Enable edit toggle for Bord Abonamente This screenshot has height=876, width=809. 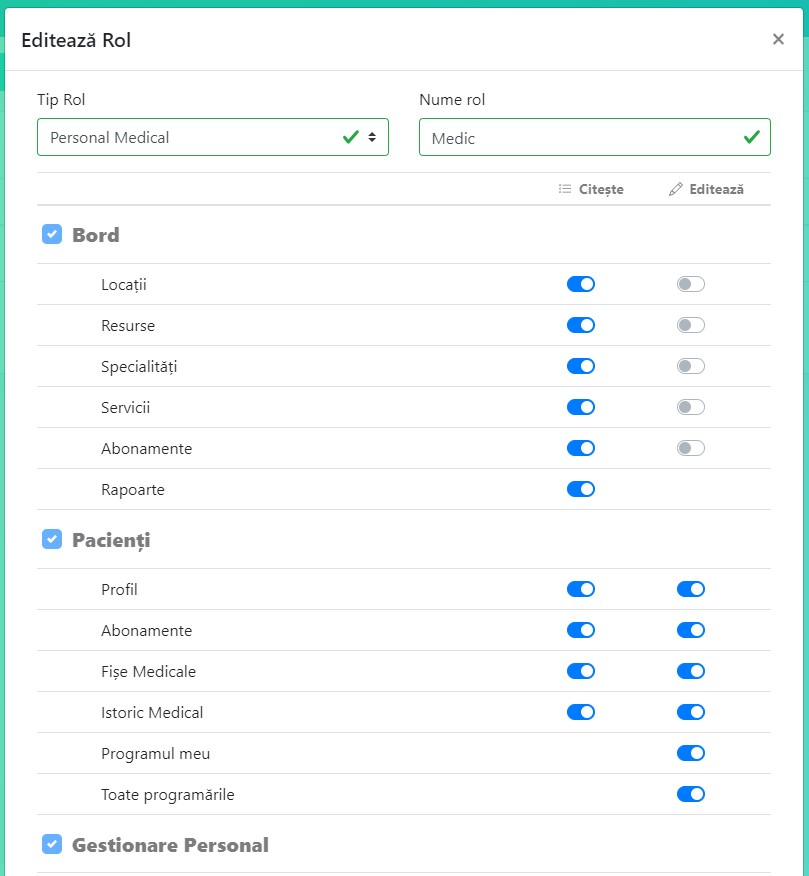(691, 448)
